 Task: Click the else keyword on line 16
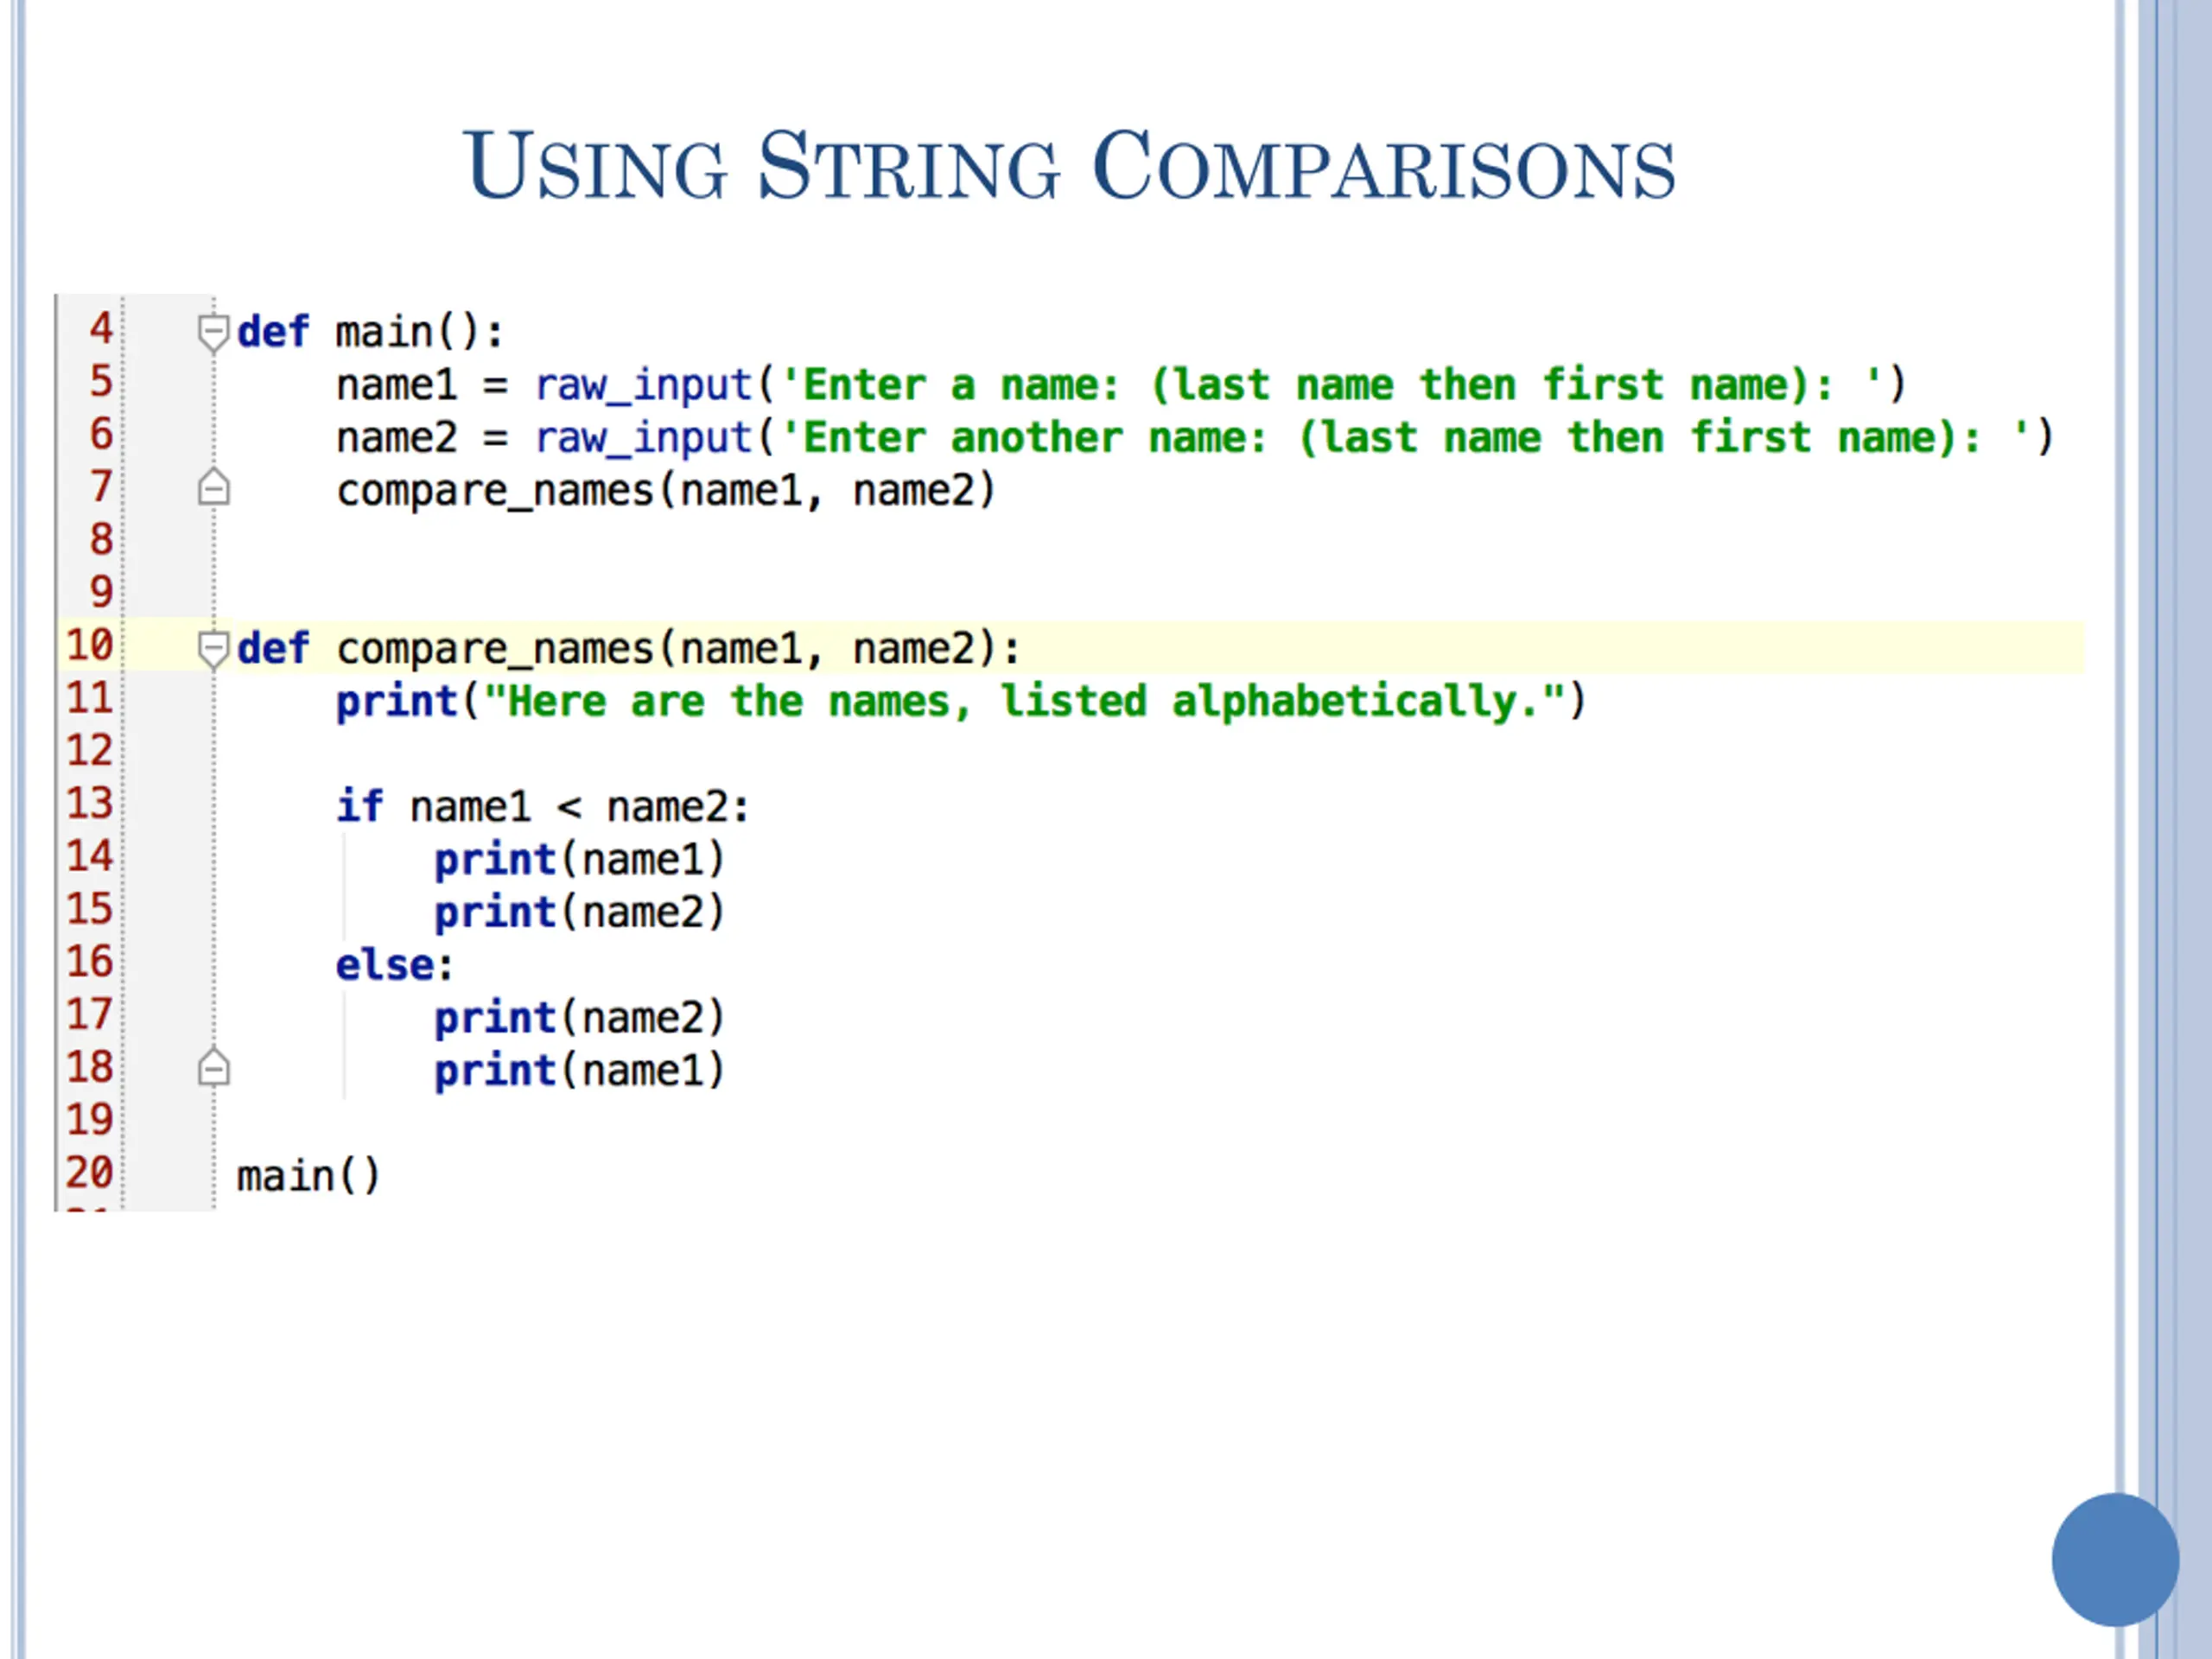(385, 965)
